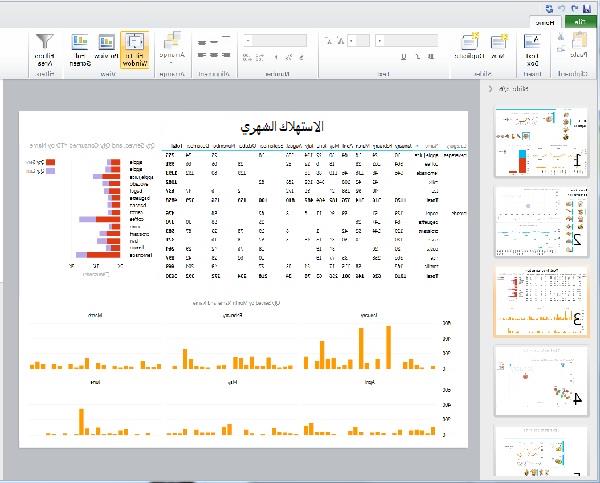Collapse the View Area pane chevron

pos(491,89)
